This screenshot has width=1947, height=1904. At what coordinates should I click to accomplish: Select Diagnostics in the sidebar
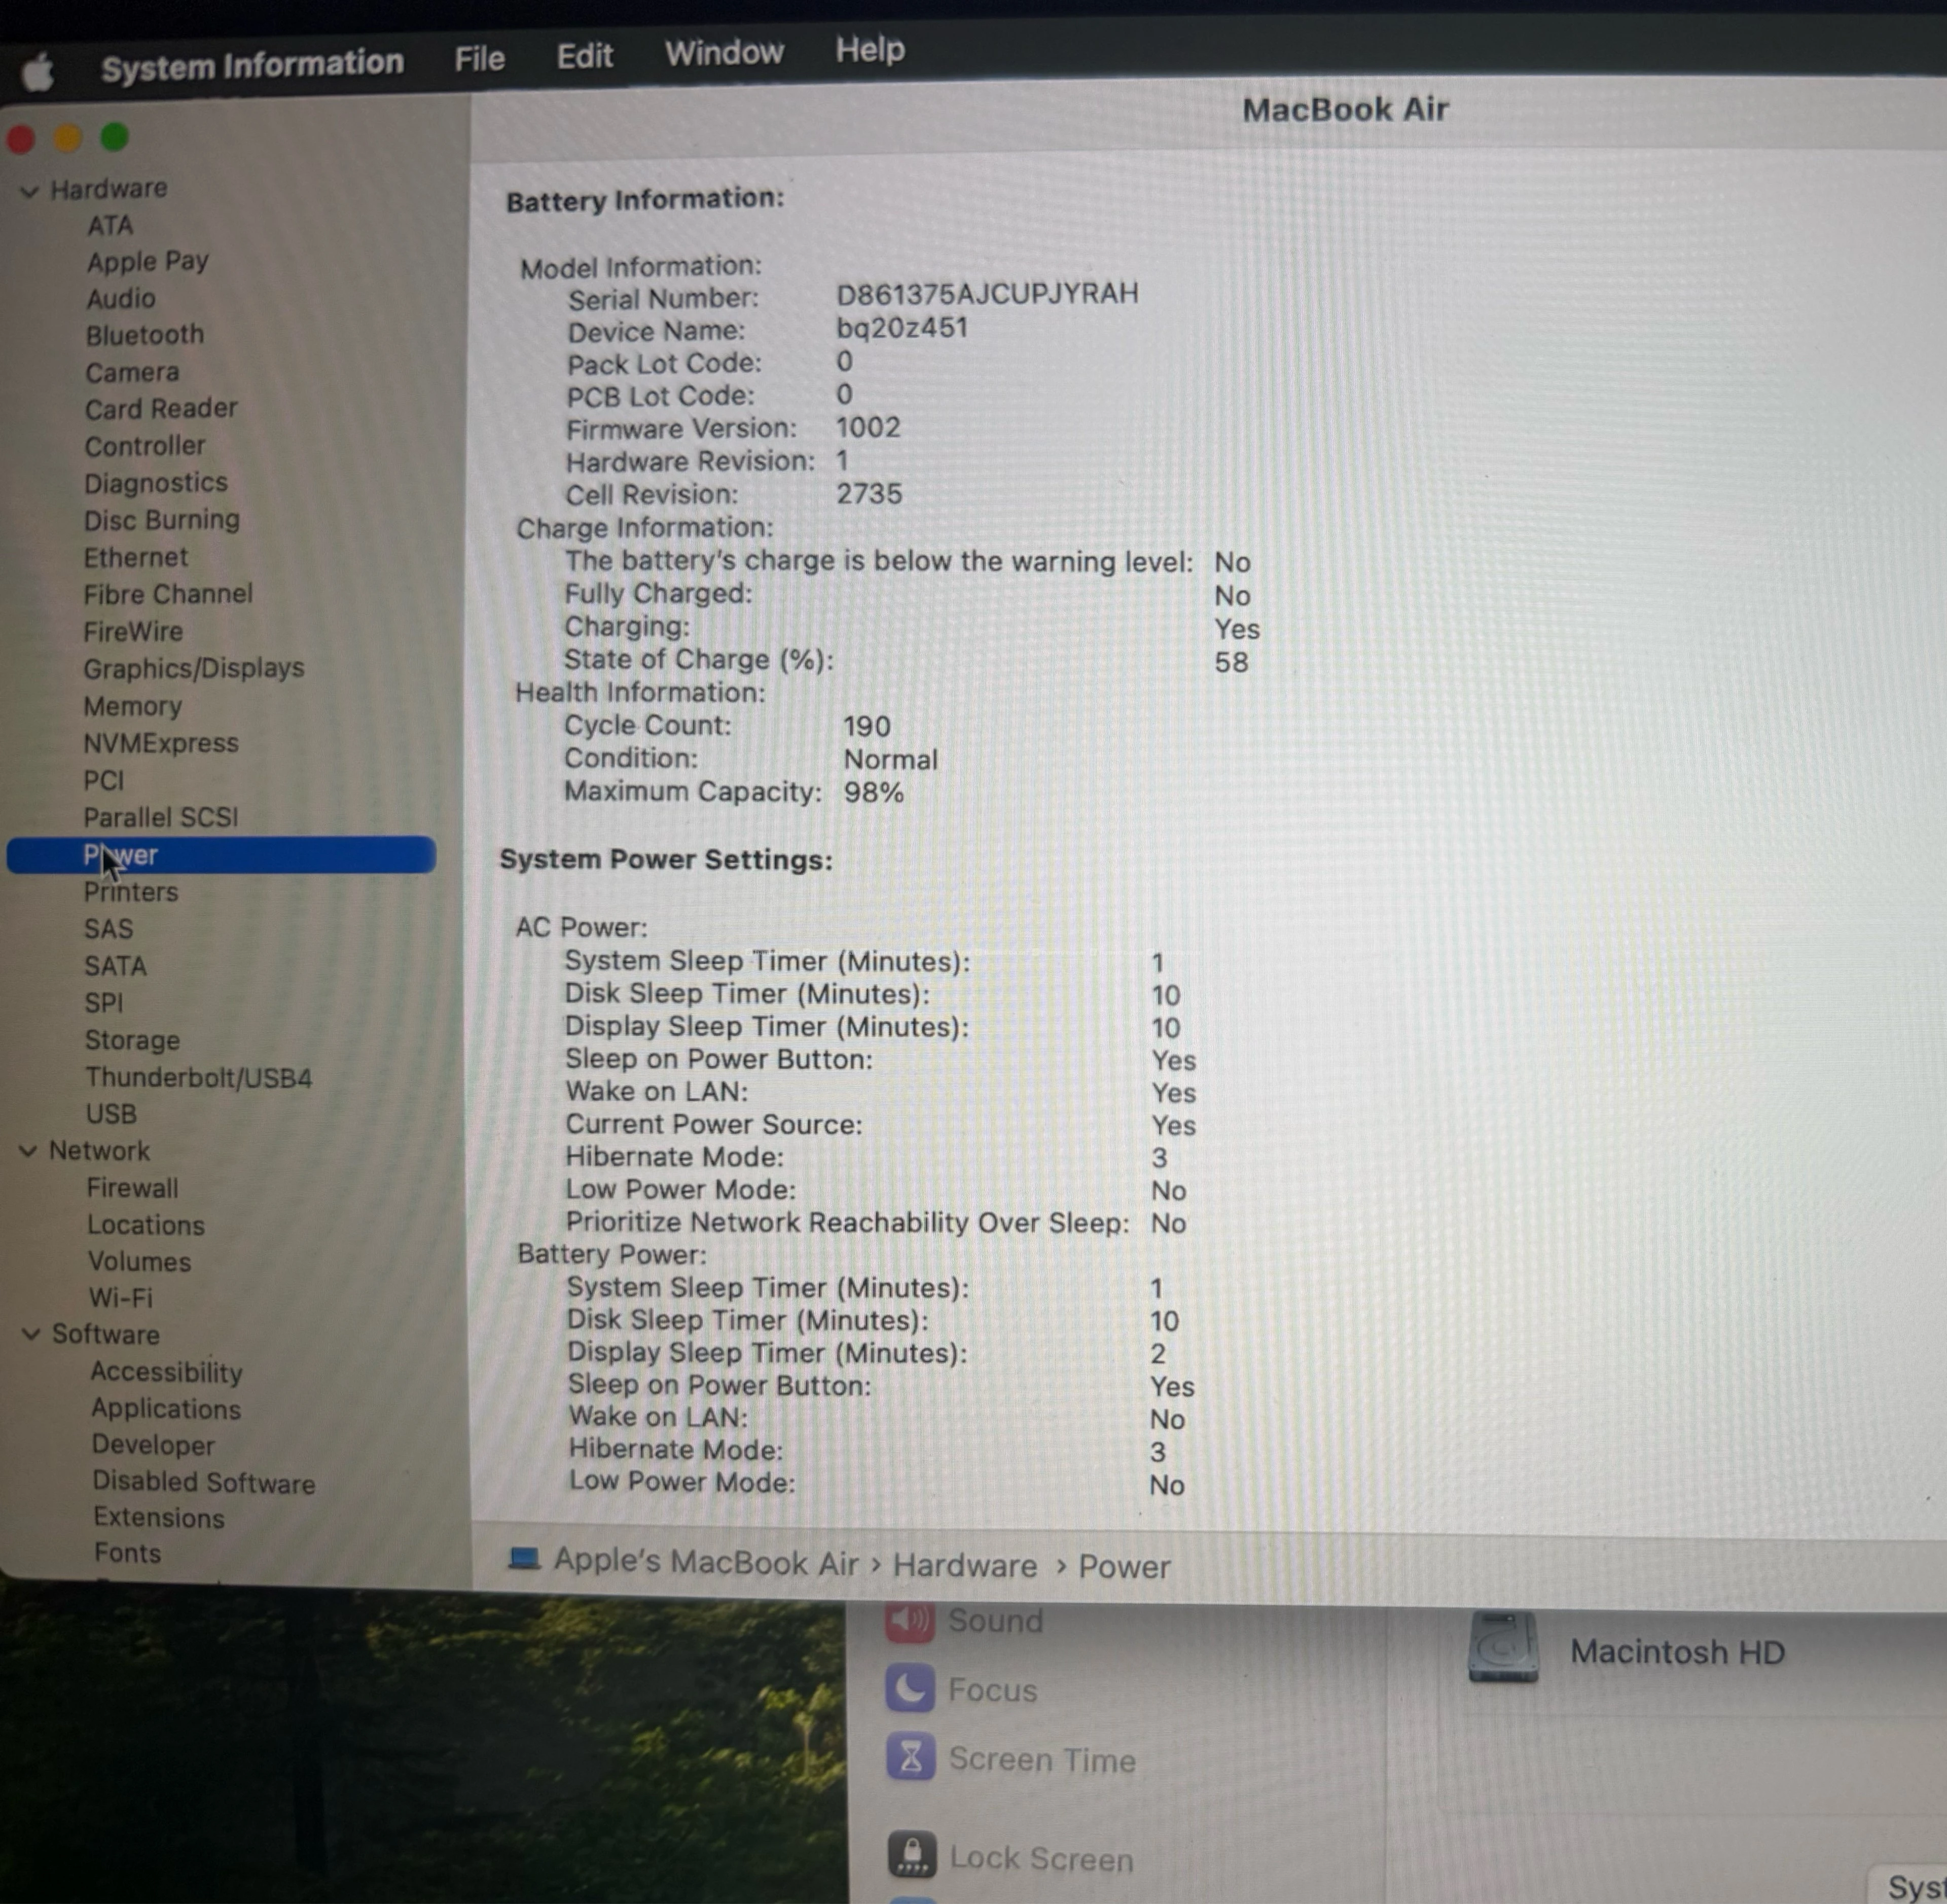156,483
